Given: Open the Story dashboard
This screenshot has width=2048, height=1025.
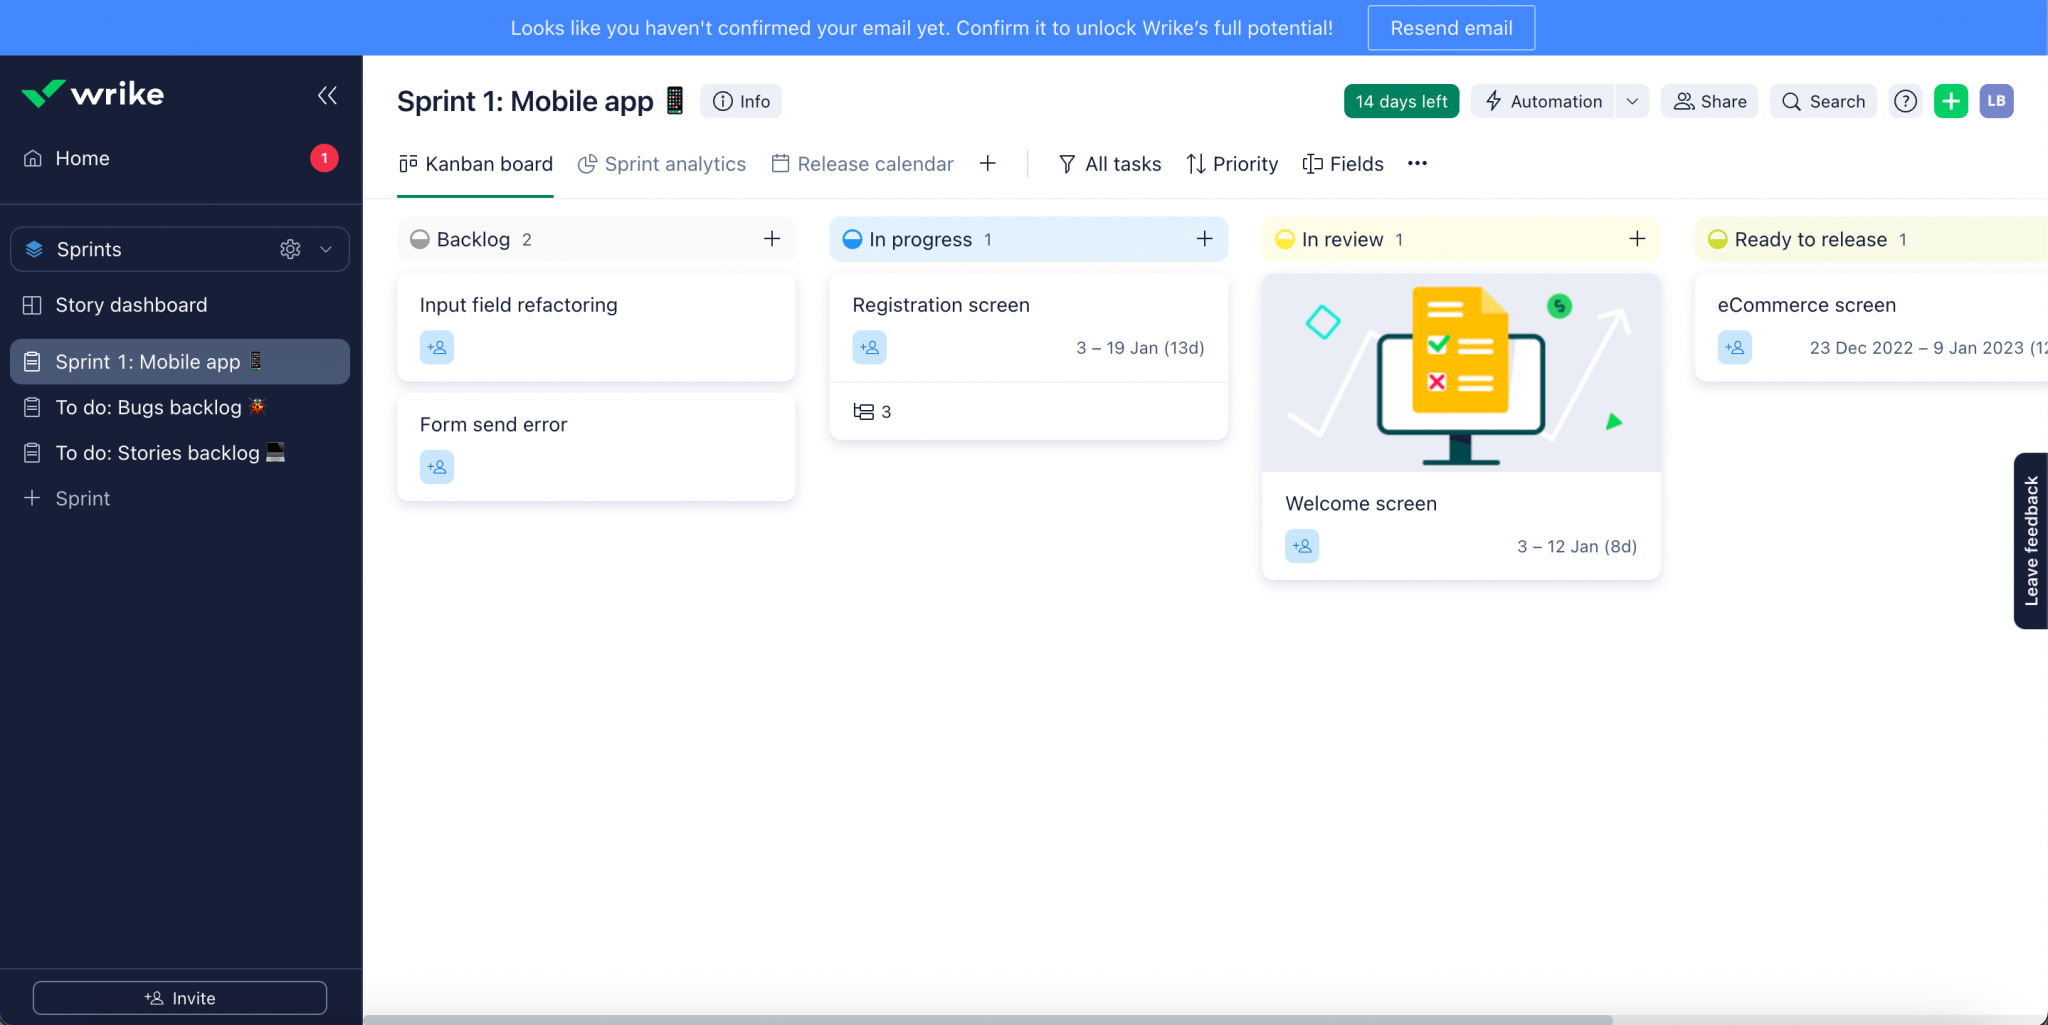Looking at the screenshot, I should [131, 304].
